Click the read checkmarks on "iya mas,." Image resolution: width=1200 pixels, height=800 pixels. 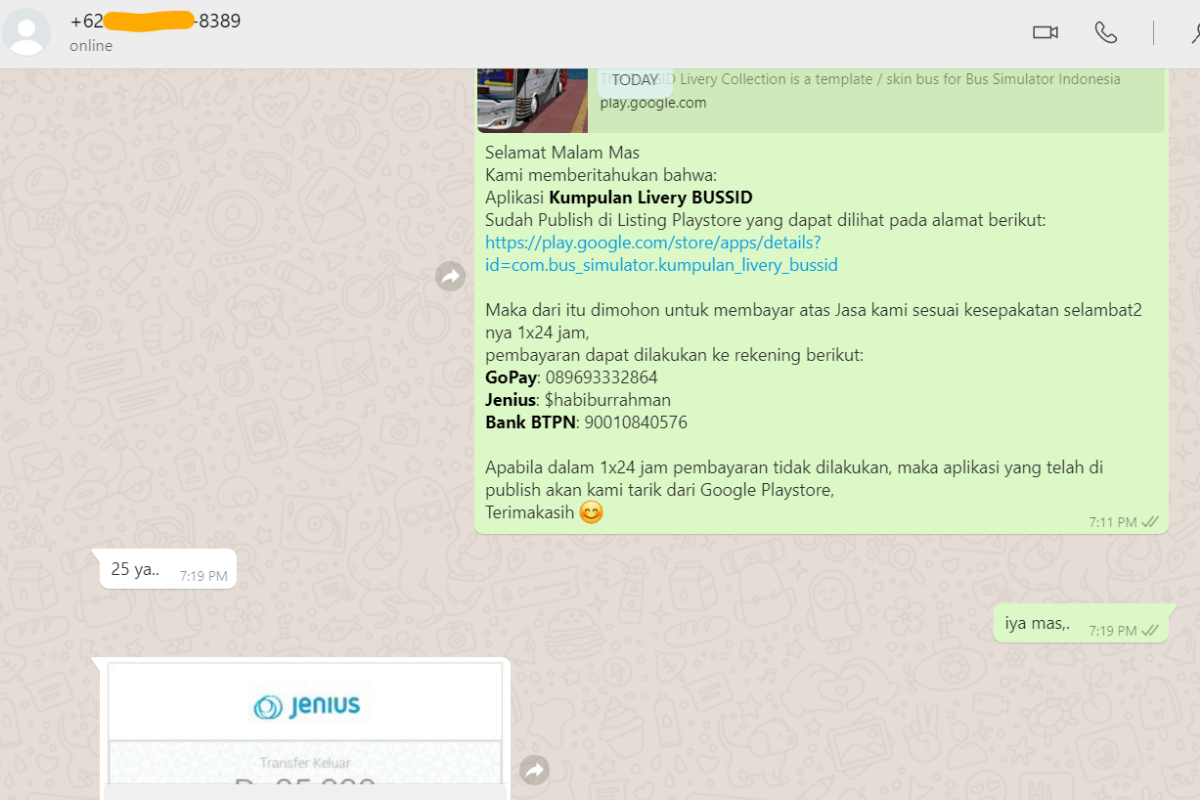click(x=1150, y=631)
